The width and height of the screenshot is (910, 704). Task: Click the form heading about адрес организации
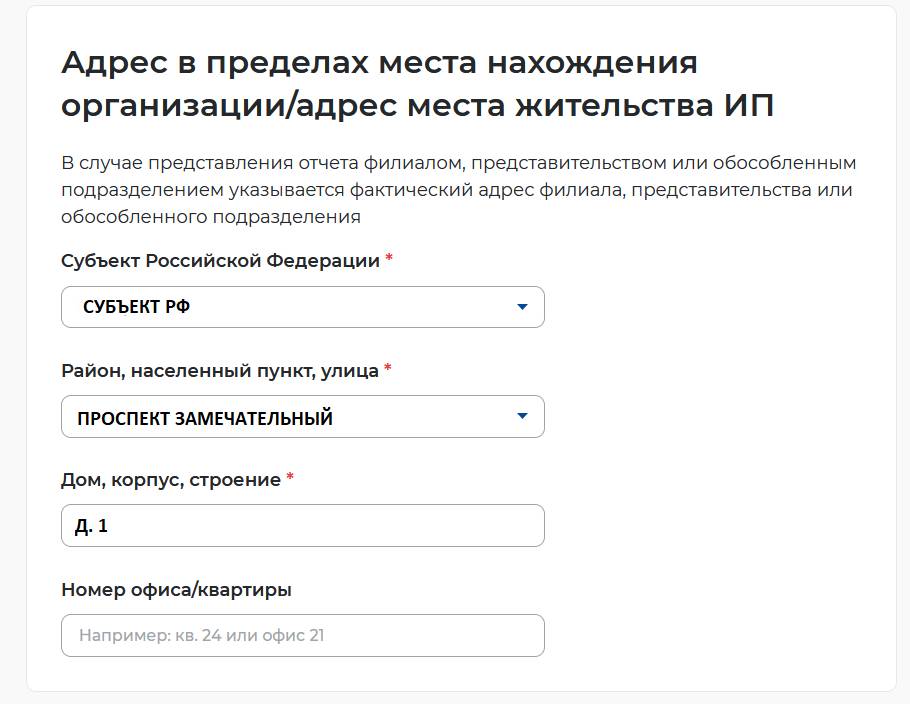coord(380,82)
